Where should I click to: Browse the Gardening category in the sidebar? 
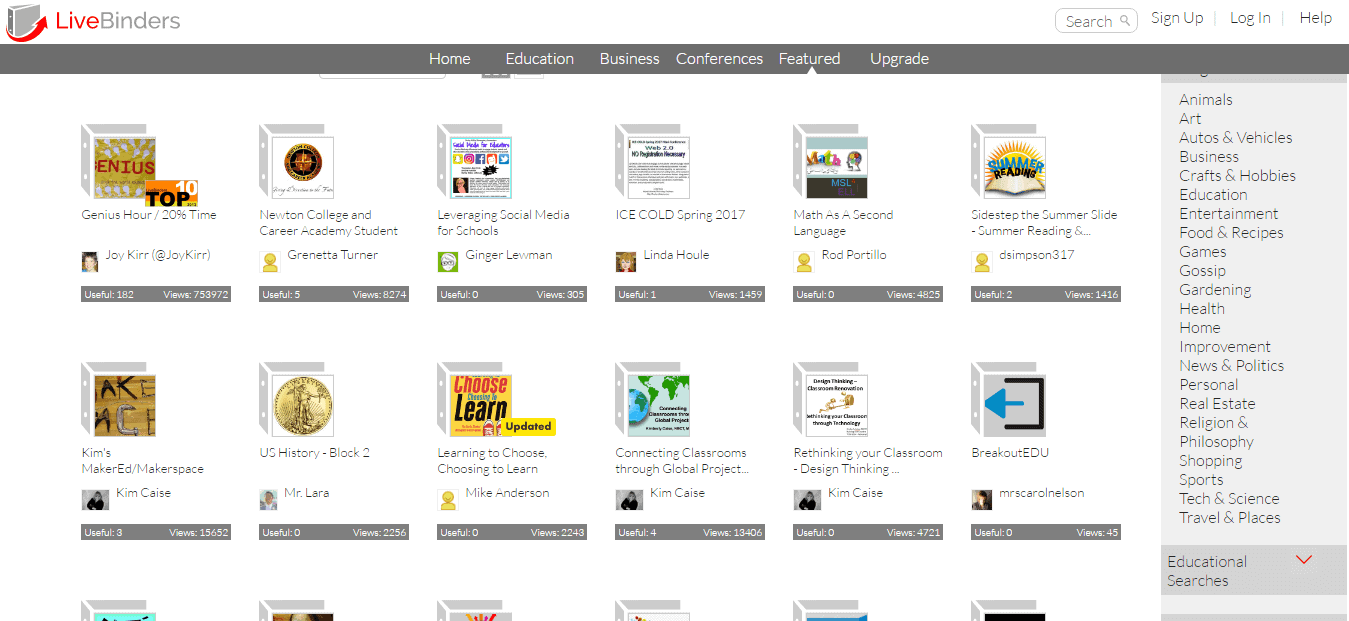1215,289
